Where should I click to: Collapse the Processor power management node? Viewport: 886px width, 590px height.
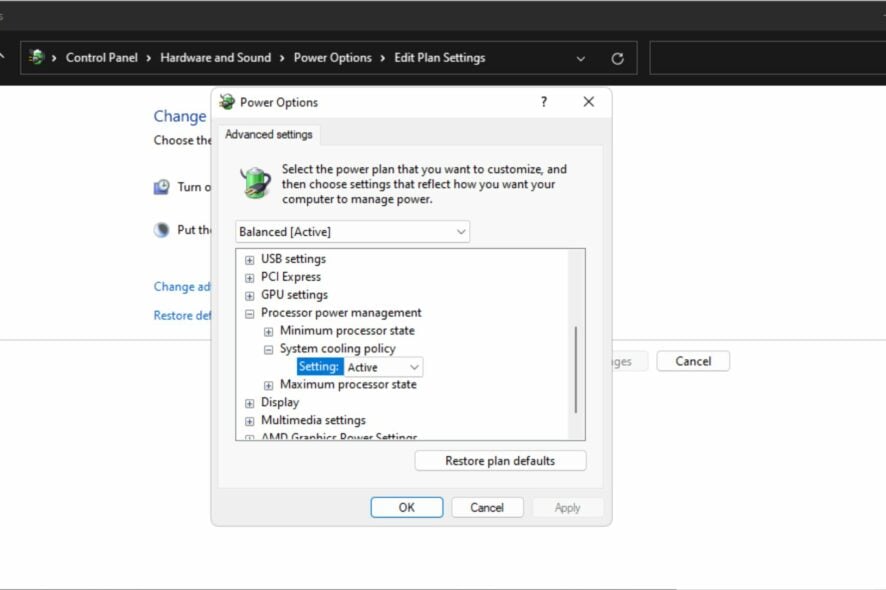[249, 314]
